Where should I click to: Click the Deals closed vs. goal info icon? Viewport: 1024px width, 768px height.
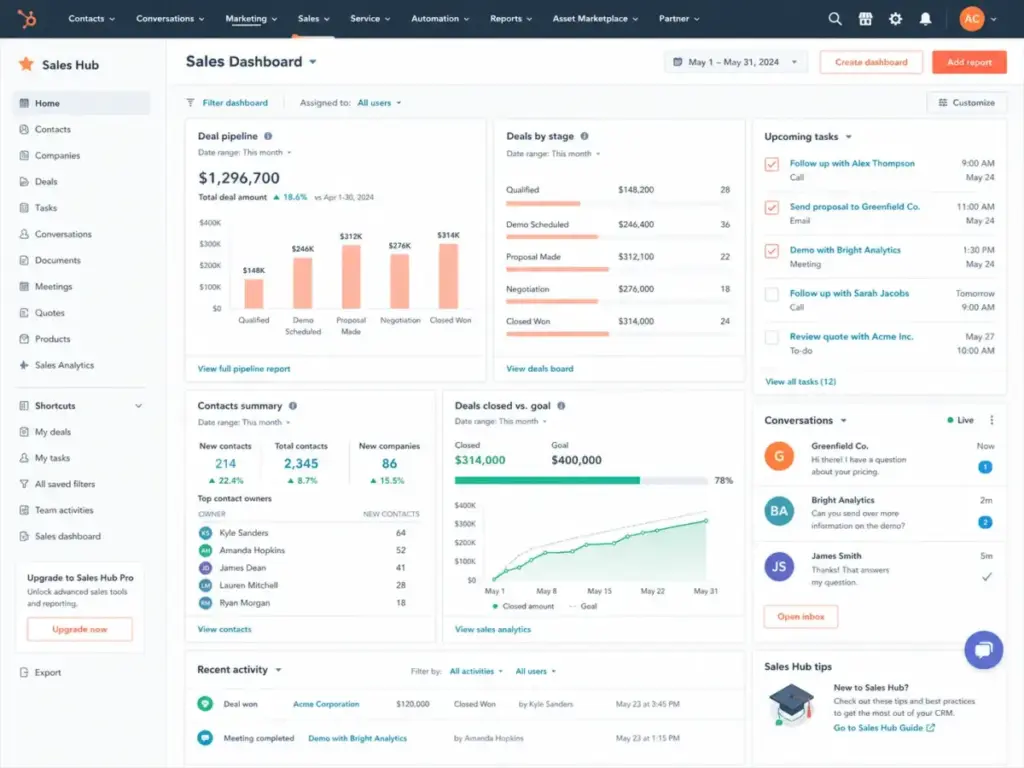point(561,406)
